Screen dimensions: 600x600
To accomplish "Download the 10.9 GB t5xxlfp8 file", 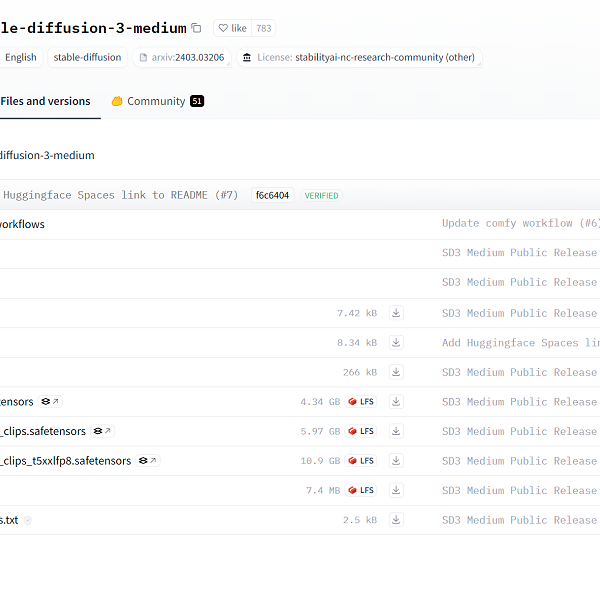I will click(x=396, y=461).
